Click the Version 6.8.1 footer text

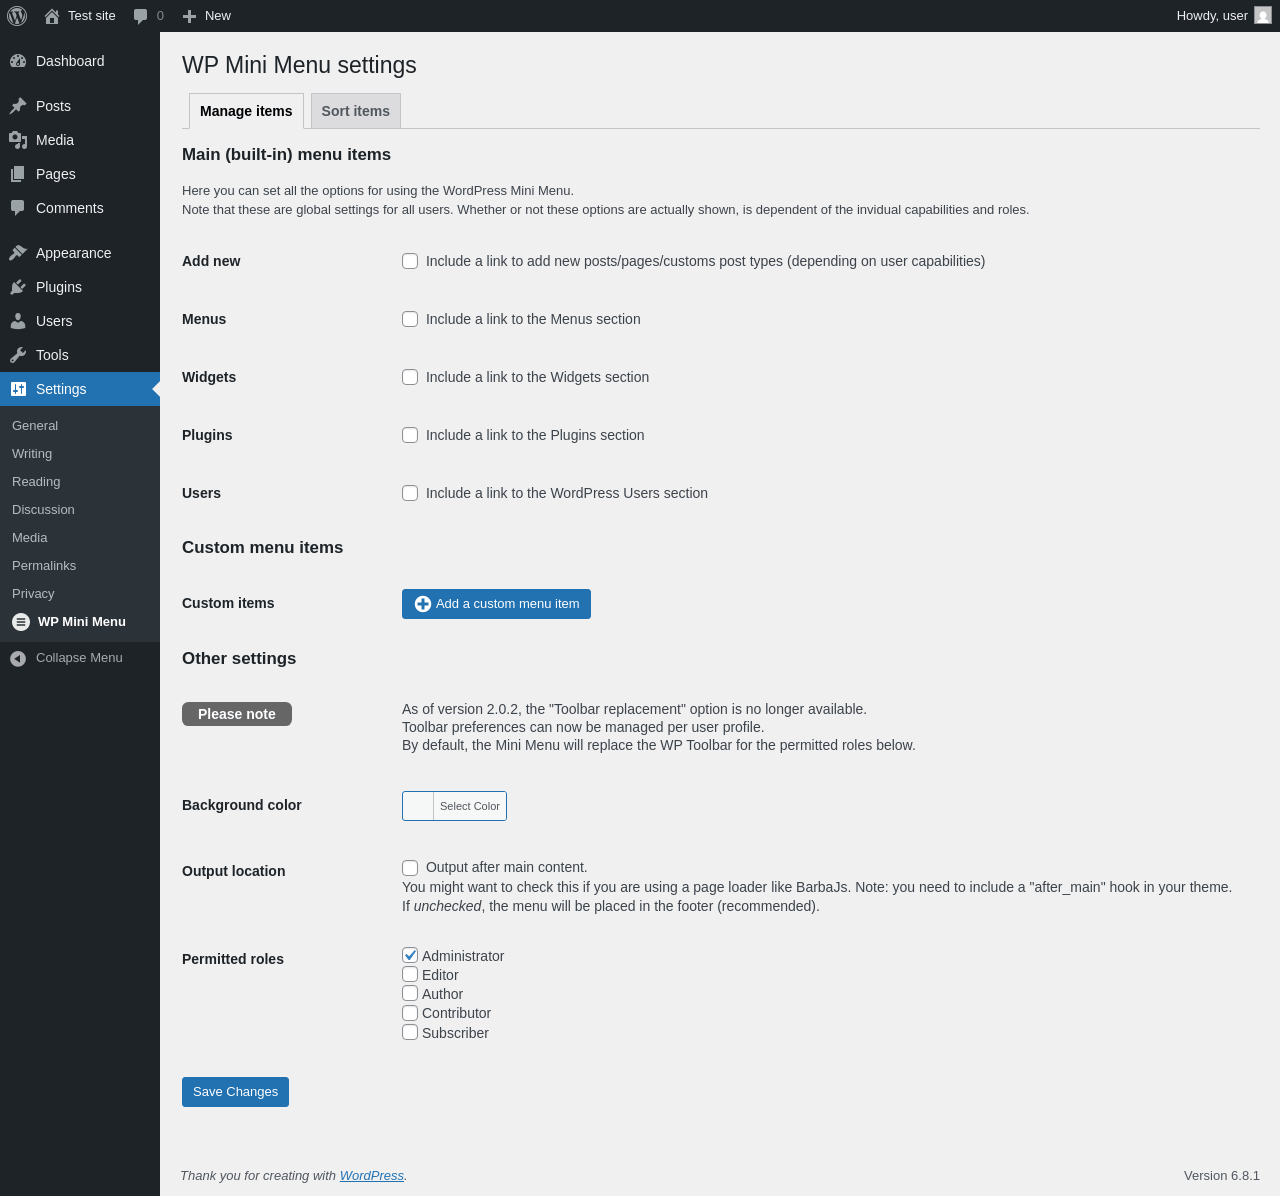(1222, 1175)
